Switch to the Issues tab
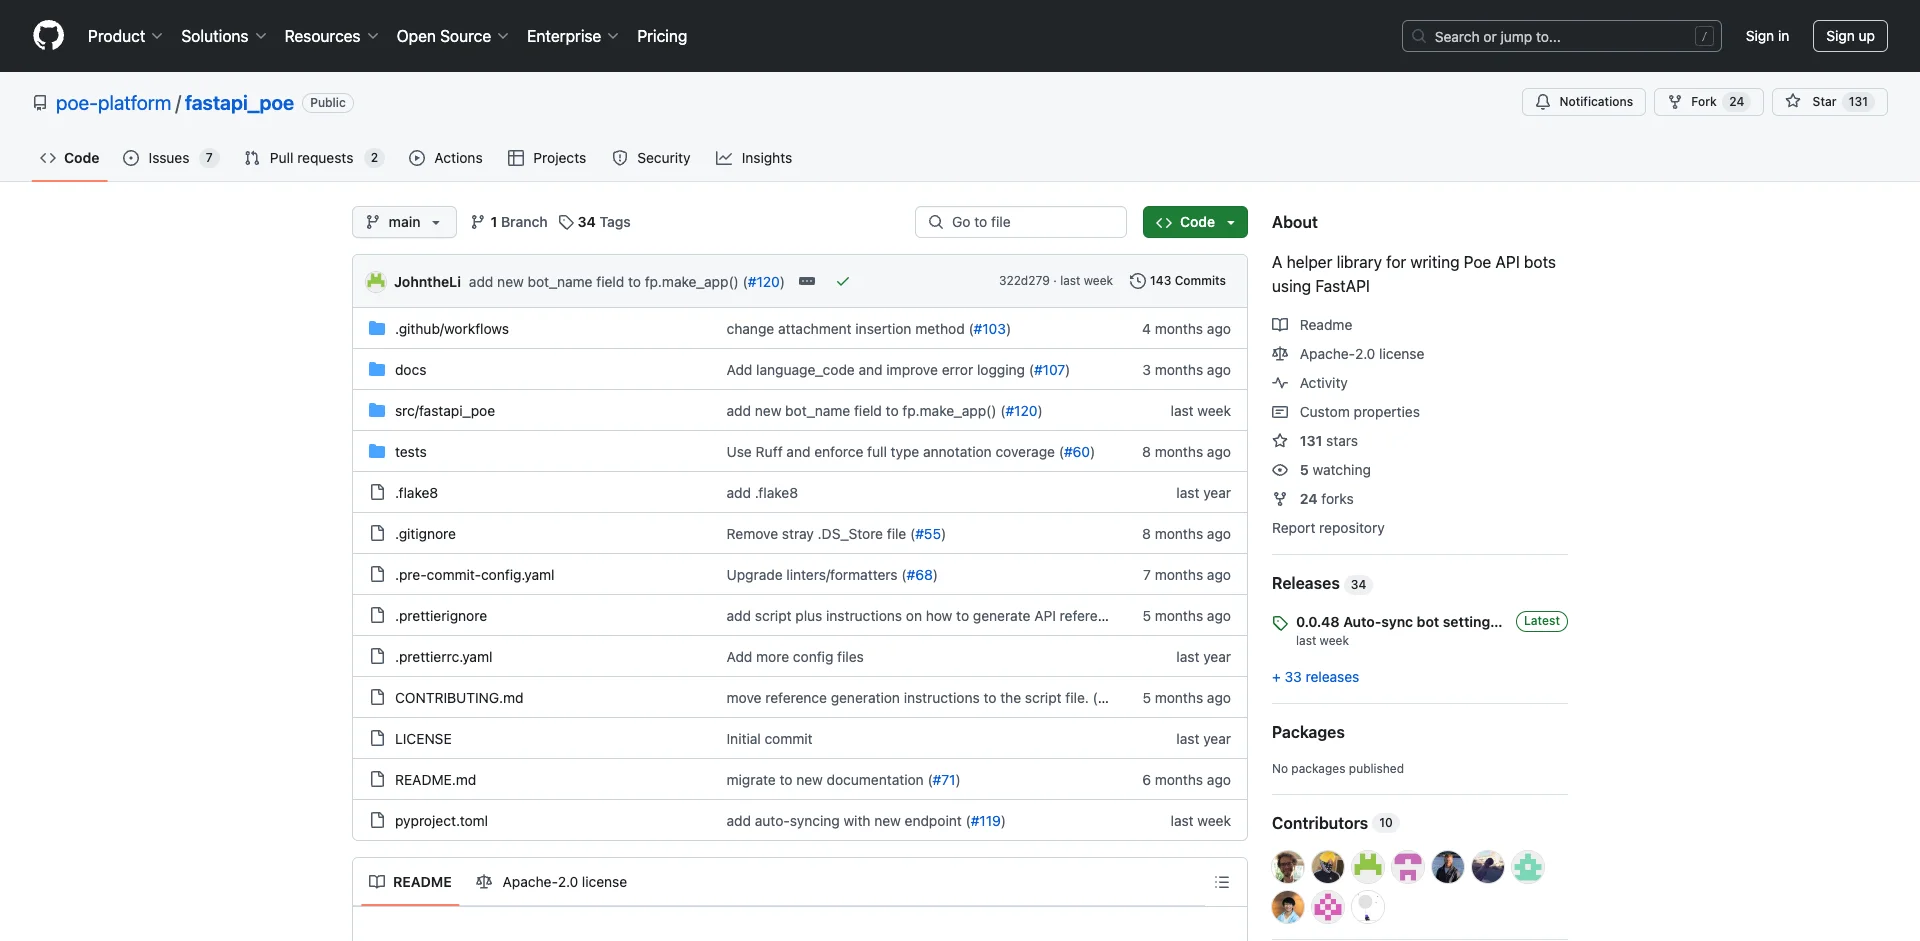Screen dimensions: 1920x941 [x=170, y=158]
